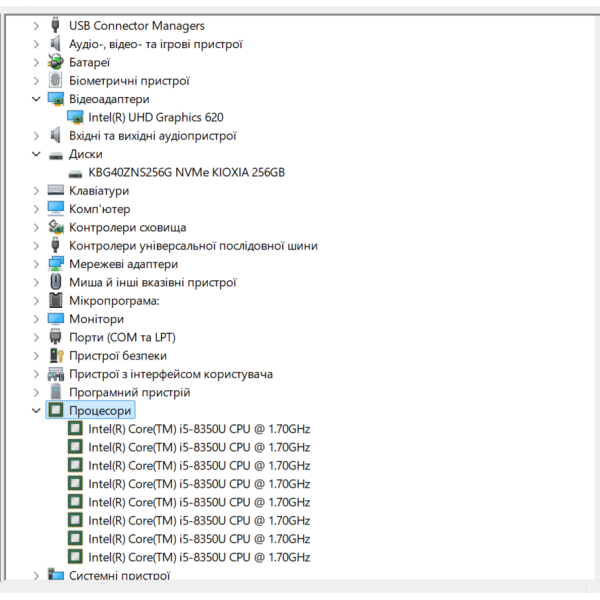This screenshot has height=600, width=600.
Task: Expand the USB Connector Managers node
Action: pos(36,26)
